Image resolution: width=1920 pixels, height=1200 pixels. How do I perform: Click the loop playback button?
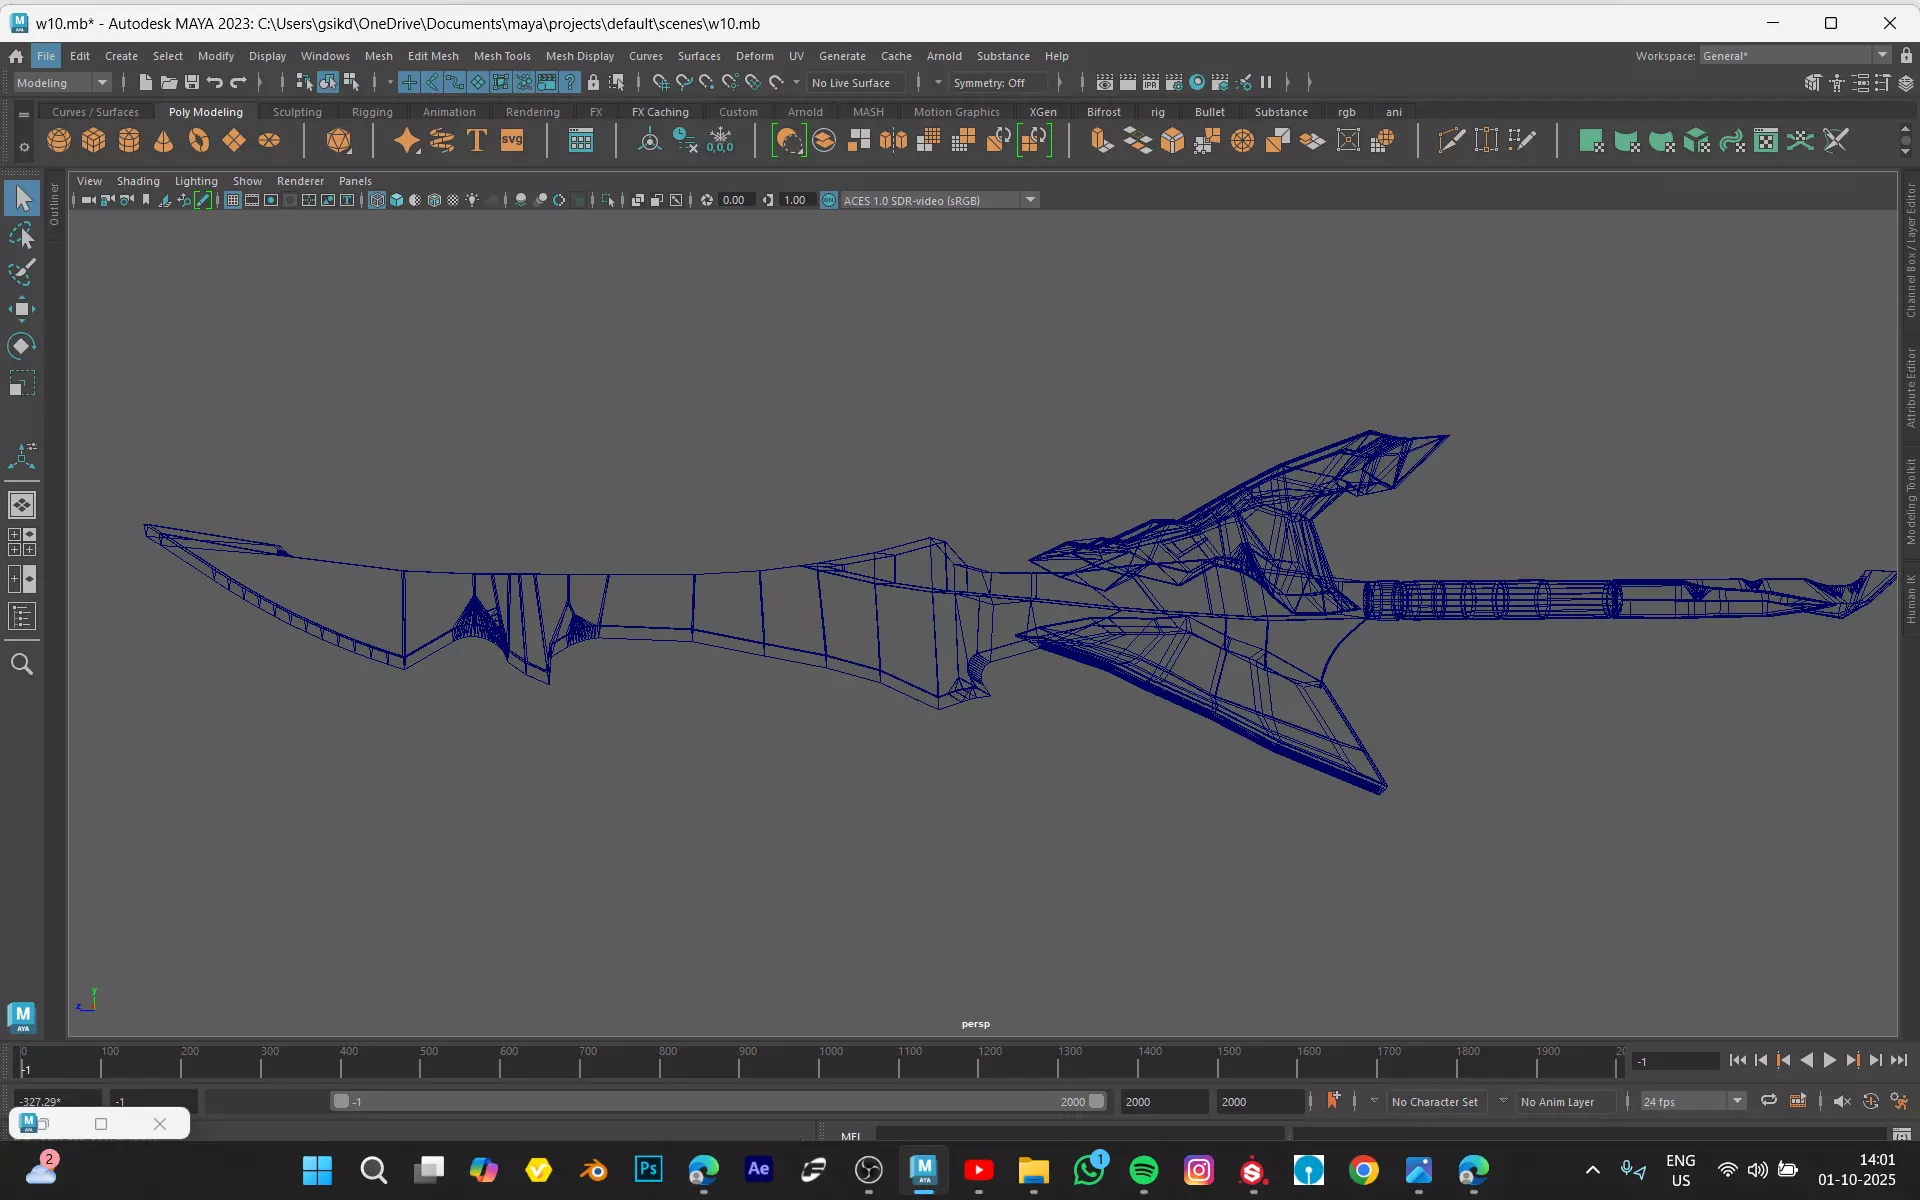click(x=1768, y=1101)
